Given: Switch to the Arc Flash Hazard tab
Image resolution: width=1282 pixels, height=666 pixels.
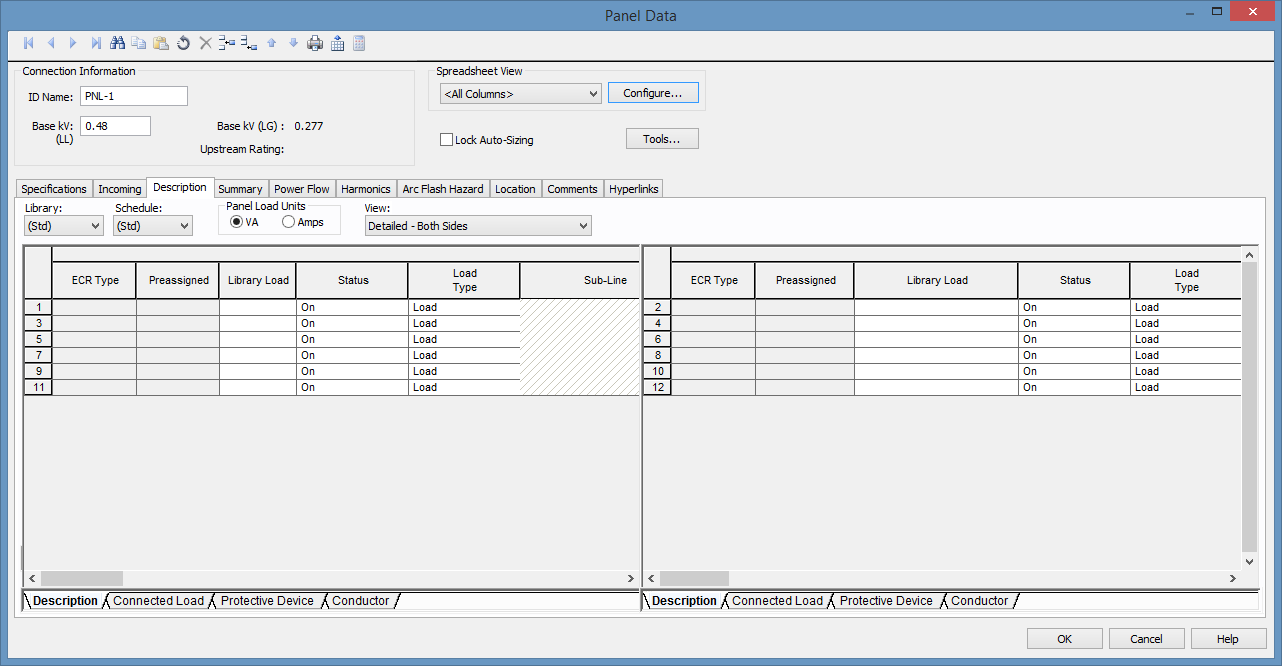Looking at the screenshot, I should (442, 189).
